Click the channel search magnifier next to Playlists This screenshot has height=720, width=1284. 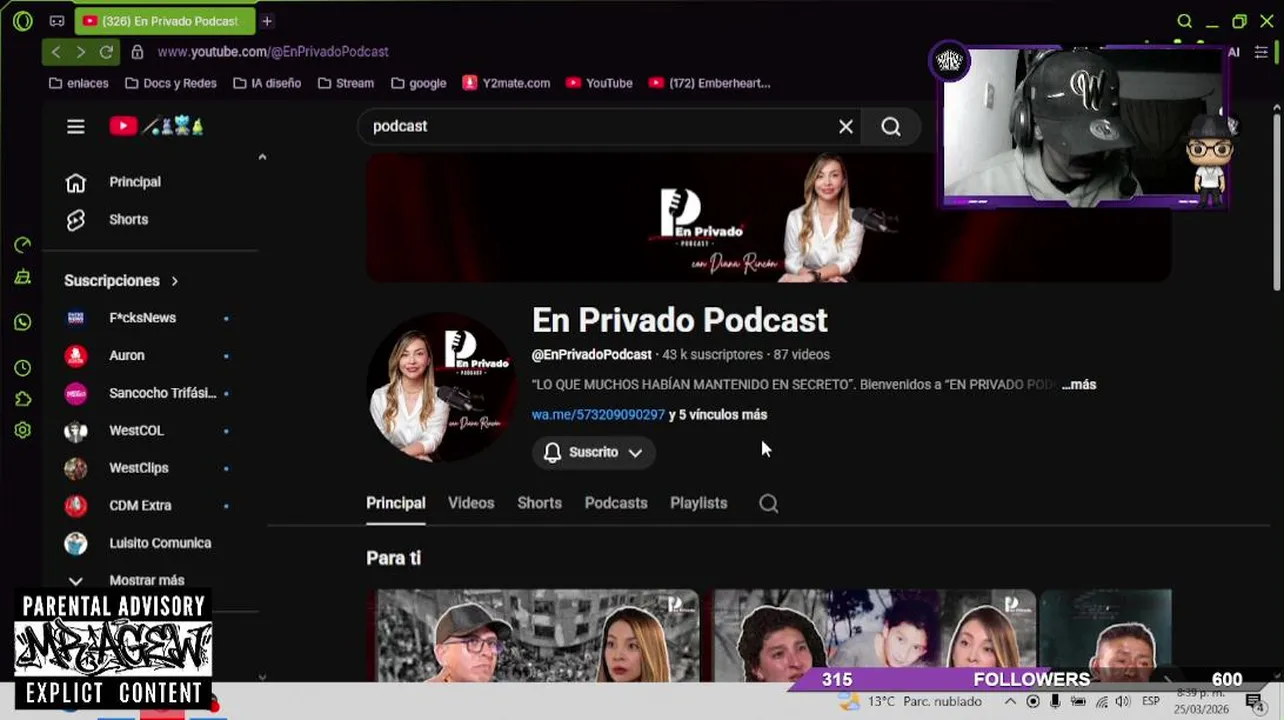pyautogui.click(x=769, y=503)
